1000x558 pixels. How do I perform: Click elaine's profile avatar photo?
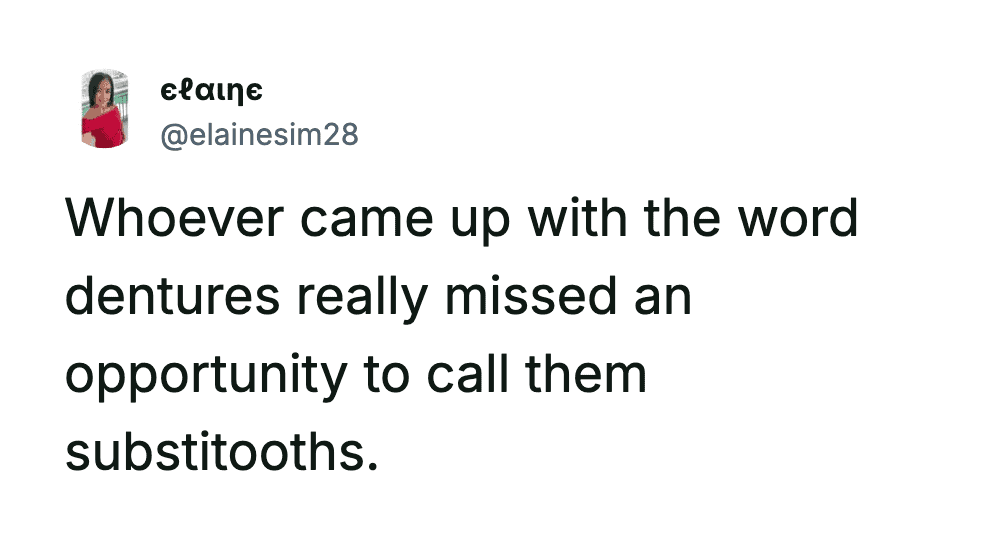pyautogui.click(x=104, y=110)
